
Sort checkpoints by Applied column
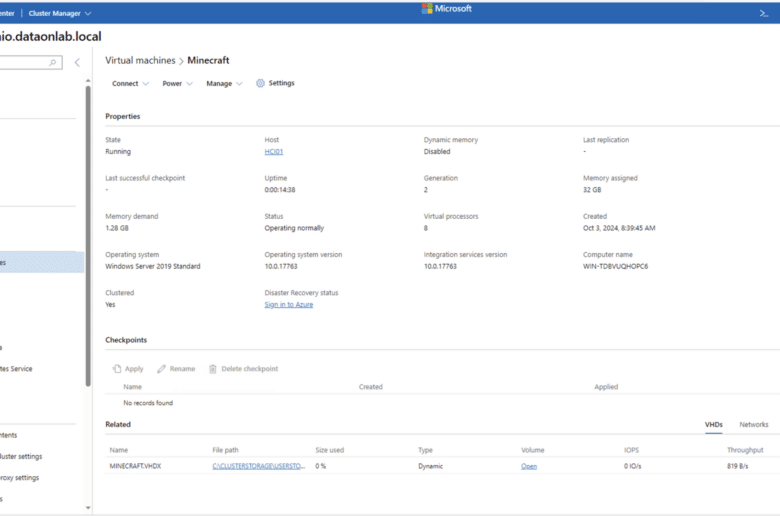(x=606, y=387)
